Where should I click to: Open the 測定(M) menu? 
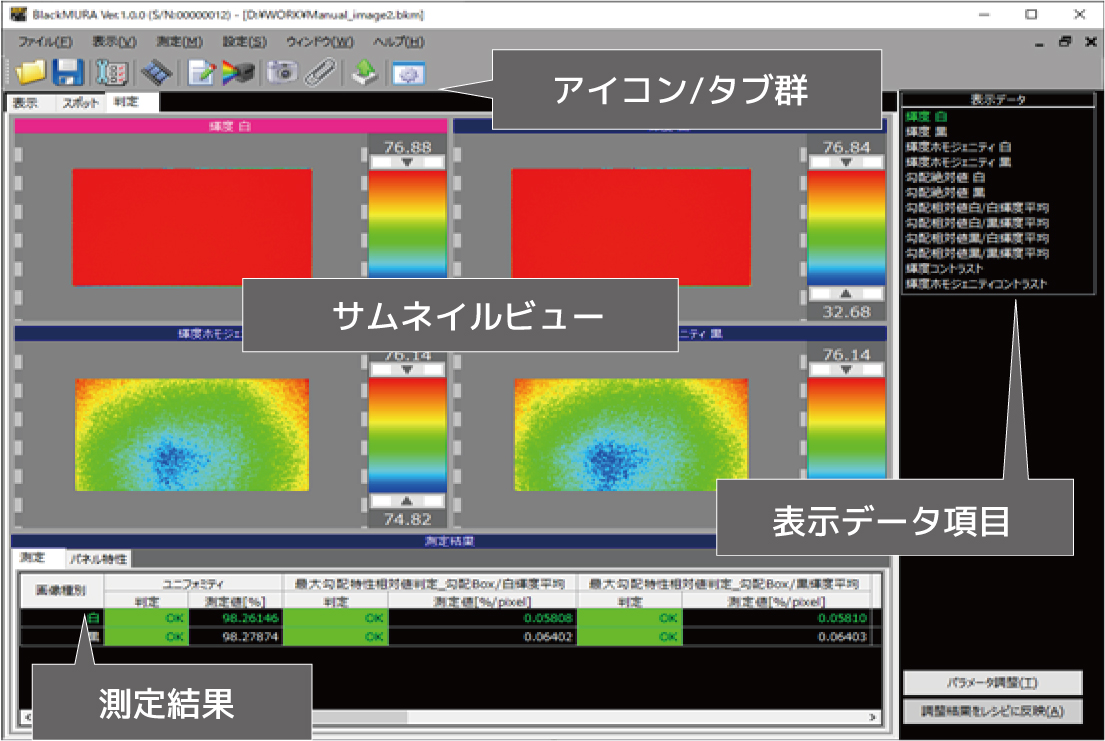(x=179, y=42)
